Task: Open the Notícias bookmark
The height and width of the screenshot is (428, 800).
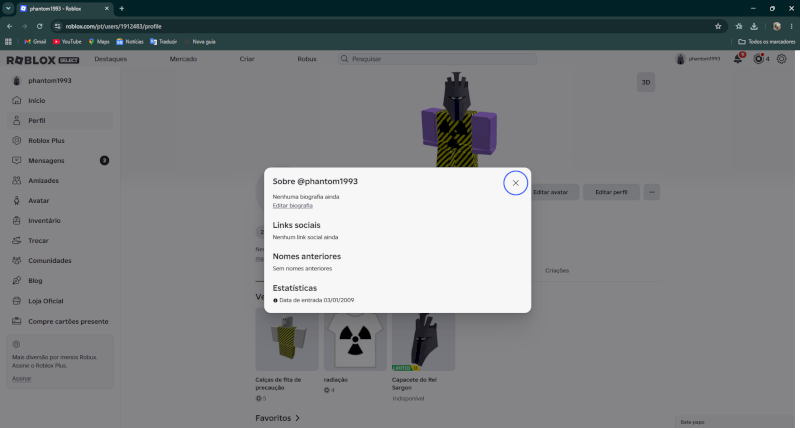Action: click(x=130, y=42)
